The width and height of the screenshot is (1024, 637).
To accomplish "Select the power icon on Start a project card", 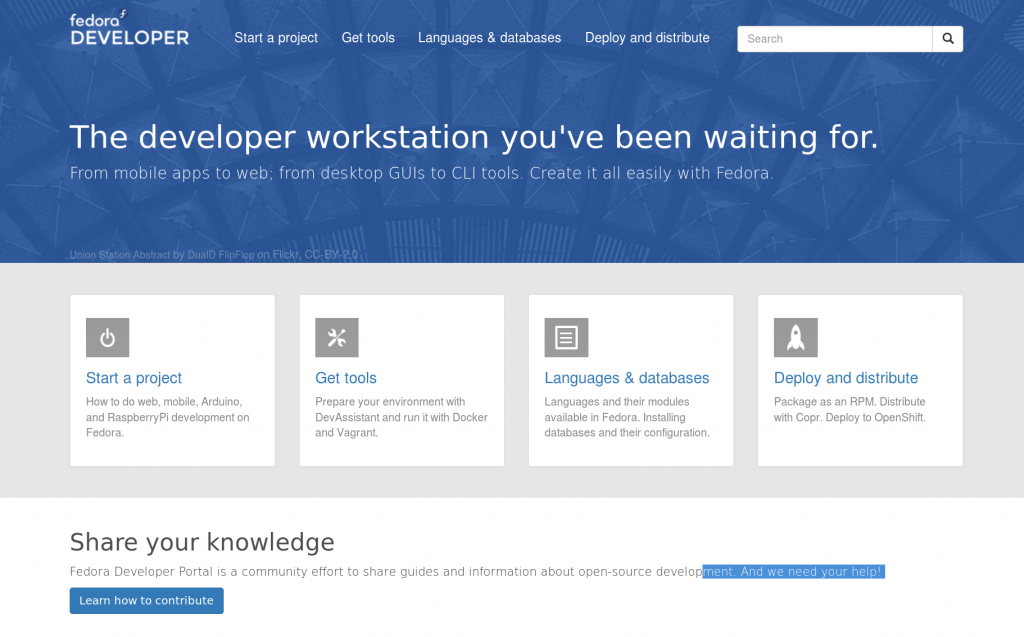I will (x=107, y=337).
